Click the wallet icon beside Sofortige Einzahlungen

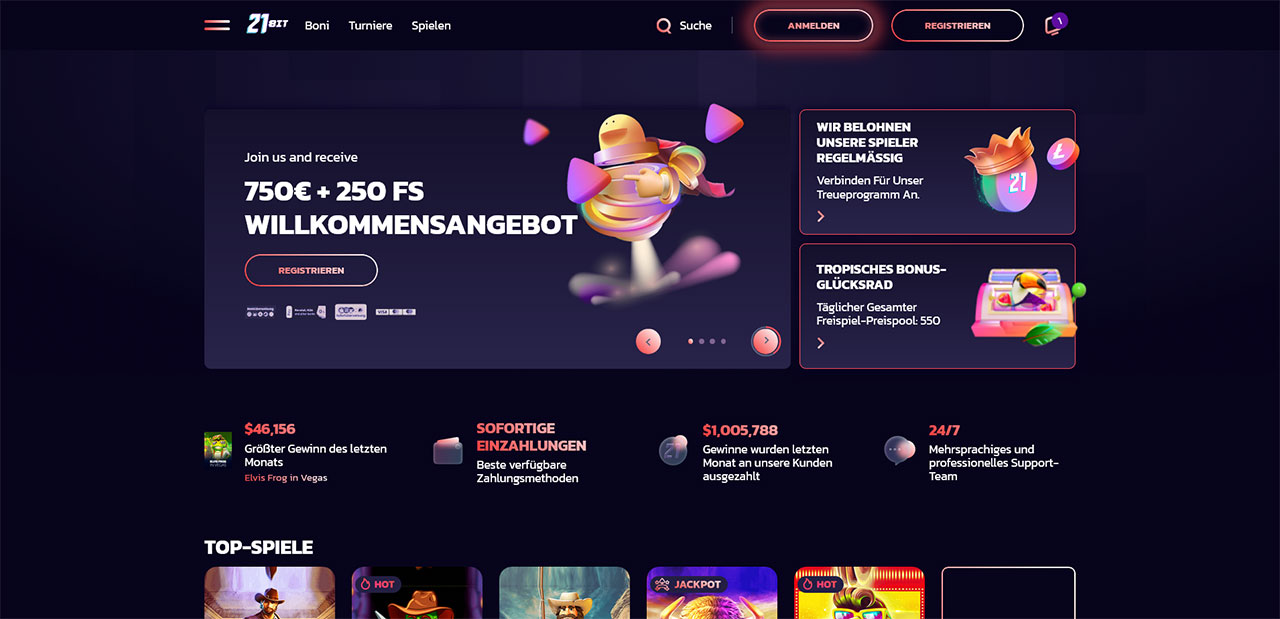point(448,450)
